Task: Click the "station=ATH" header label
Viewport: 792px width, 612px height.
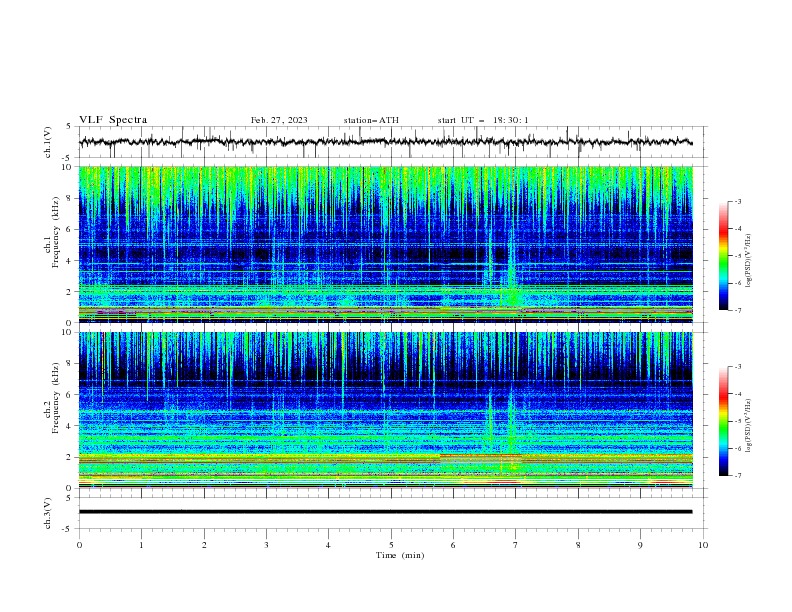Action: coord(371,120)
